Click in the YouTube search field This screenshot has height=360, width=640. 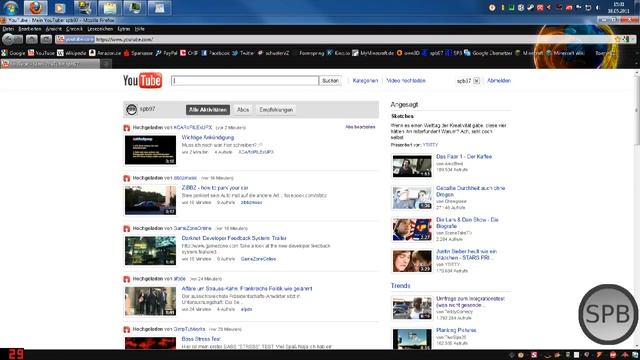click(245, 81)
